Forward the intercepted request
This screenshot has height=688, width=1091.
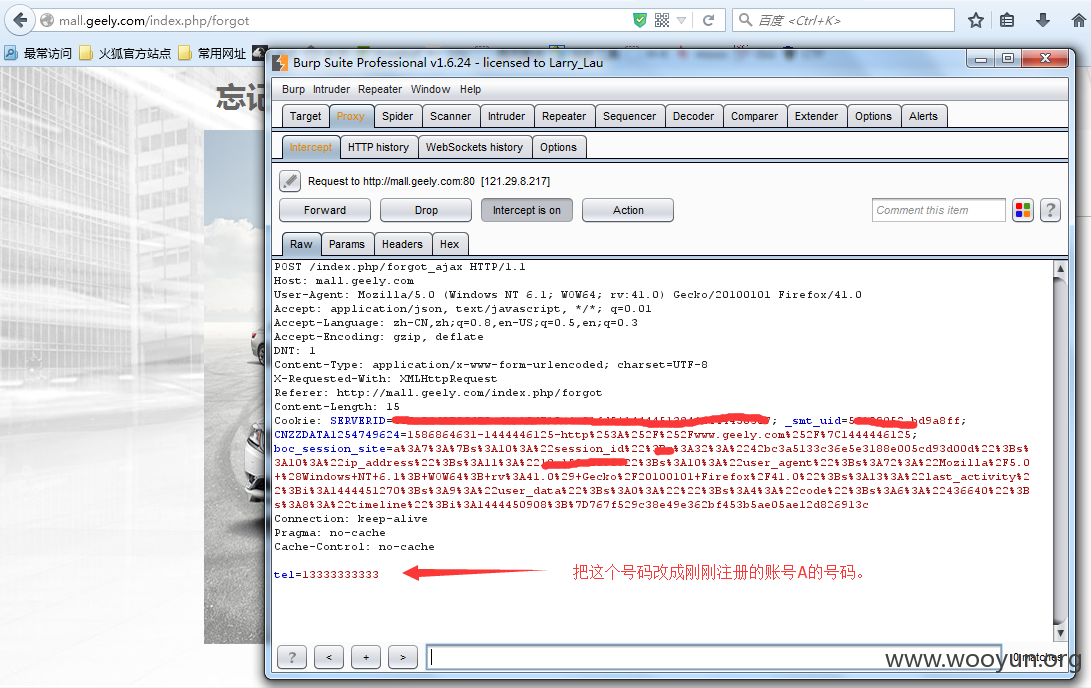[325, 210]
